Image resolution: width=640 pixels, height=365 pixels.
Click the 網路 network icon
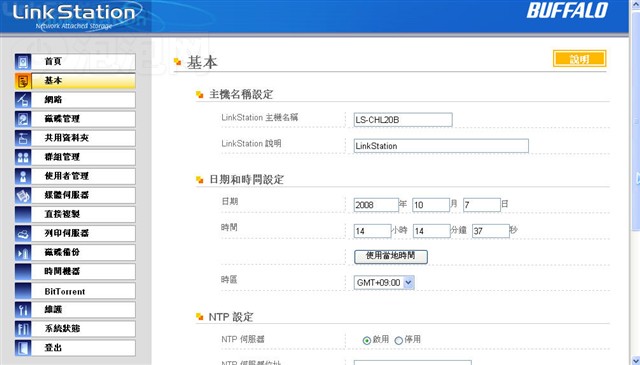coord(23,100)
